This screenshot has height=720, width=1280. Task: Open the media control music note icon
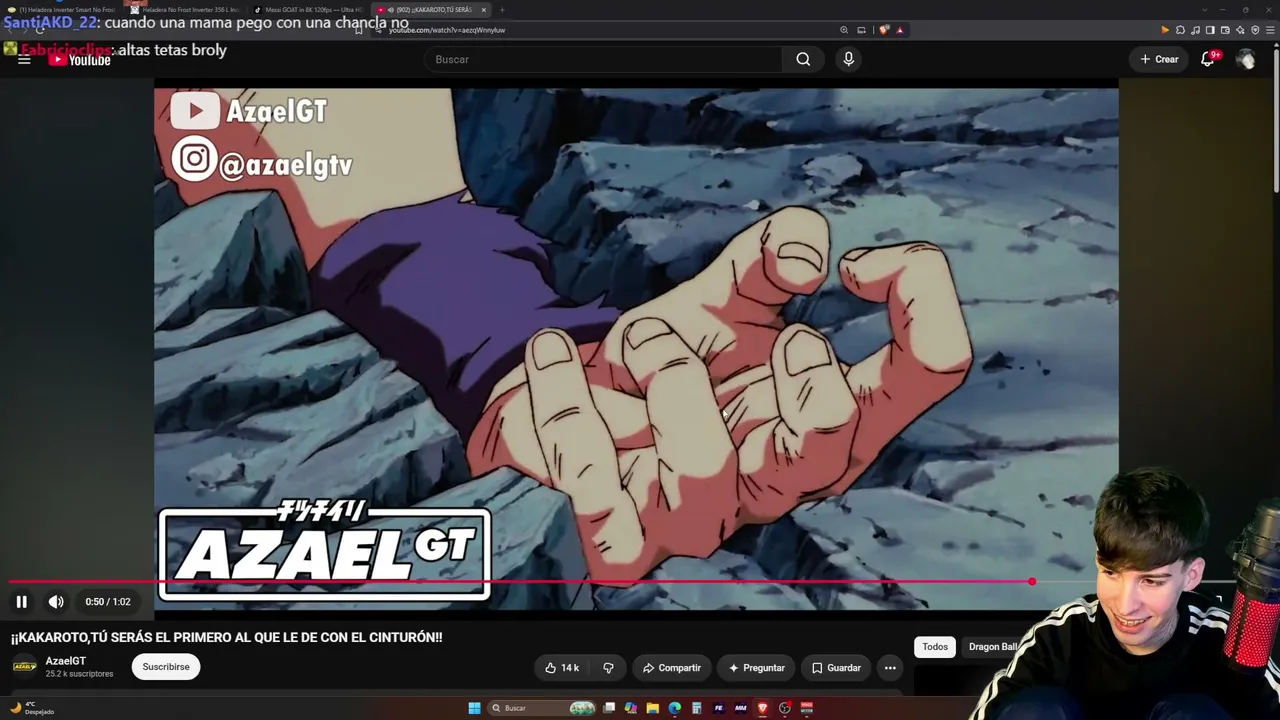pyautogui.click(x=1195, y=30)
